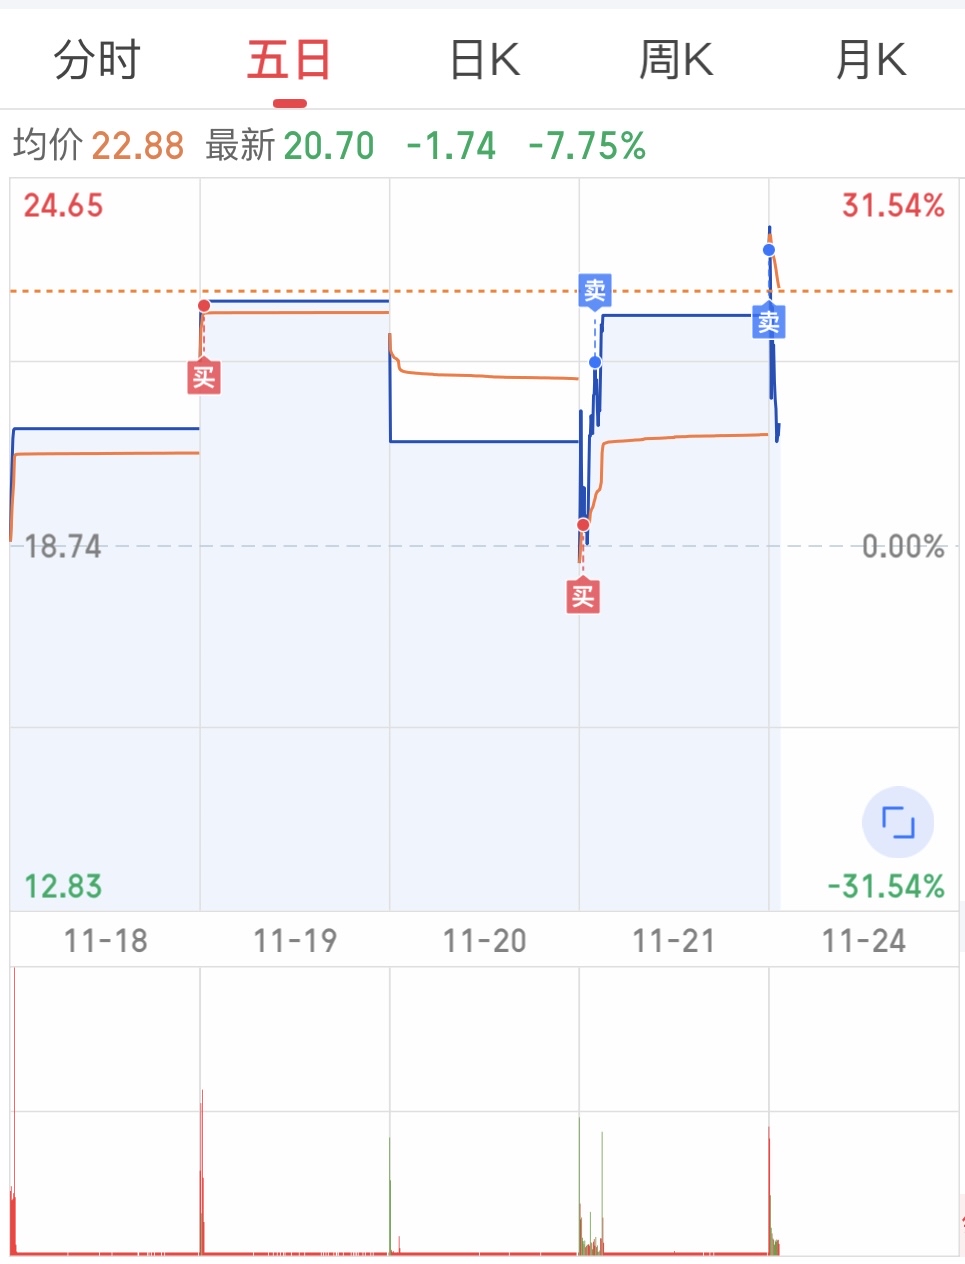Tap the 18.74 baseline price label
The image size is (965, 1264).
(x=63, y=546)
